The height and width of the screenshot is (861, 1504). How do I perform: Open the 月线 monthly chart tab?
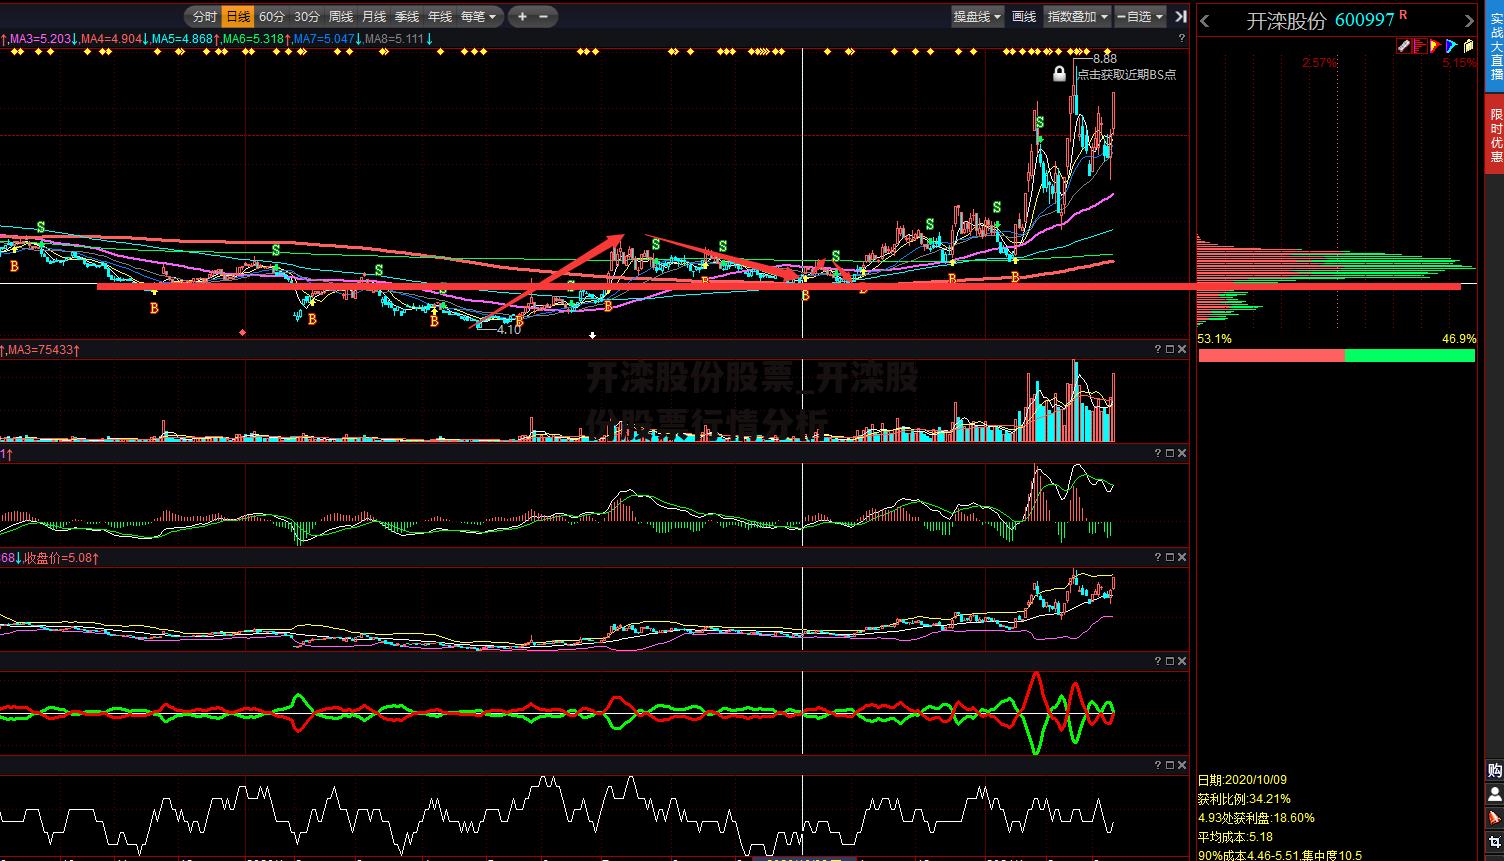click(x=374, y=16)
